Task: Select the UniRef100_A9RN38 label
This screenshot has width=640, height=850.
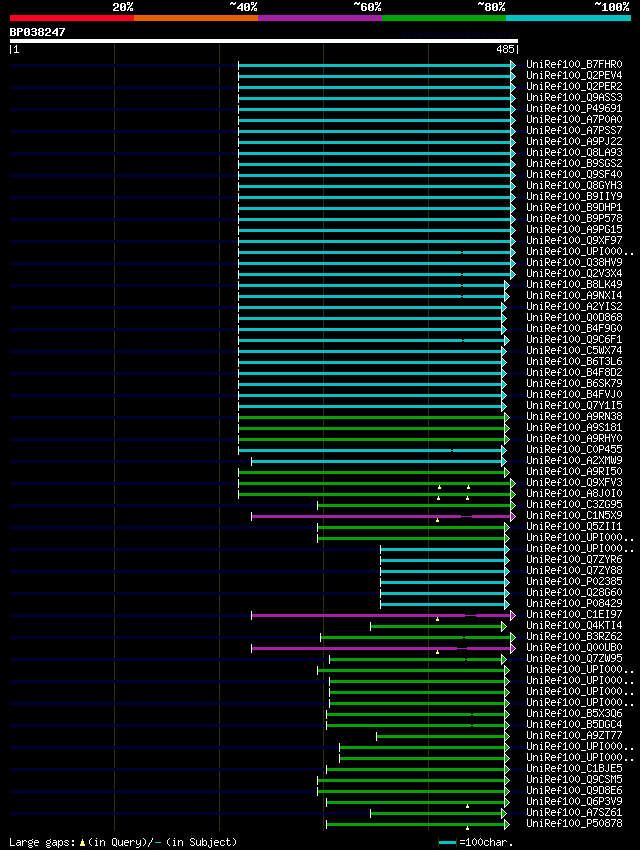Action: pyautogui.click(x=574, y=416)
